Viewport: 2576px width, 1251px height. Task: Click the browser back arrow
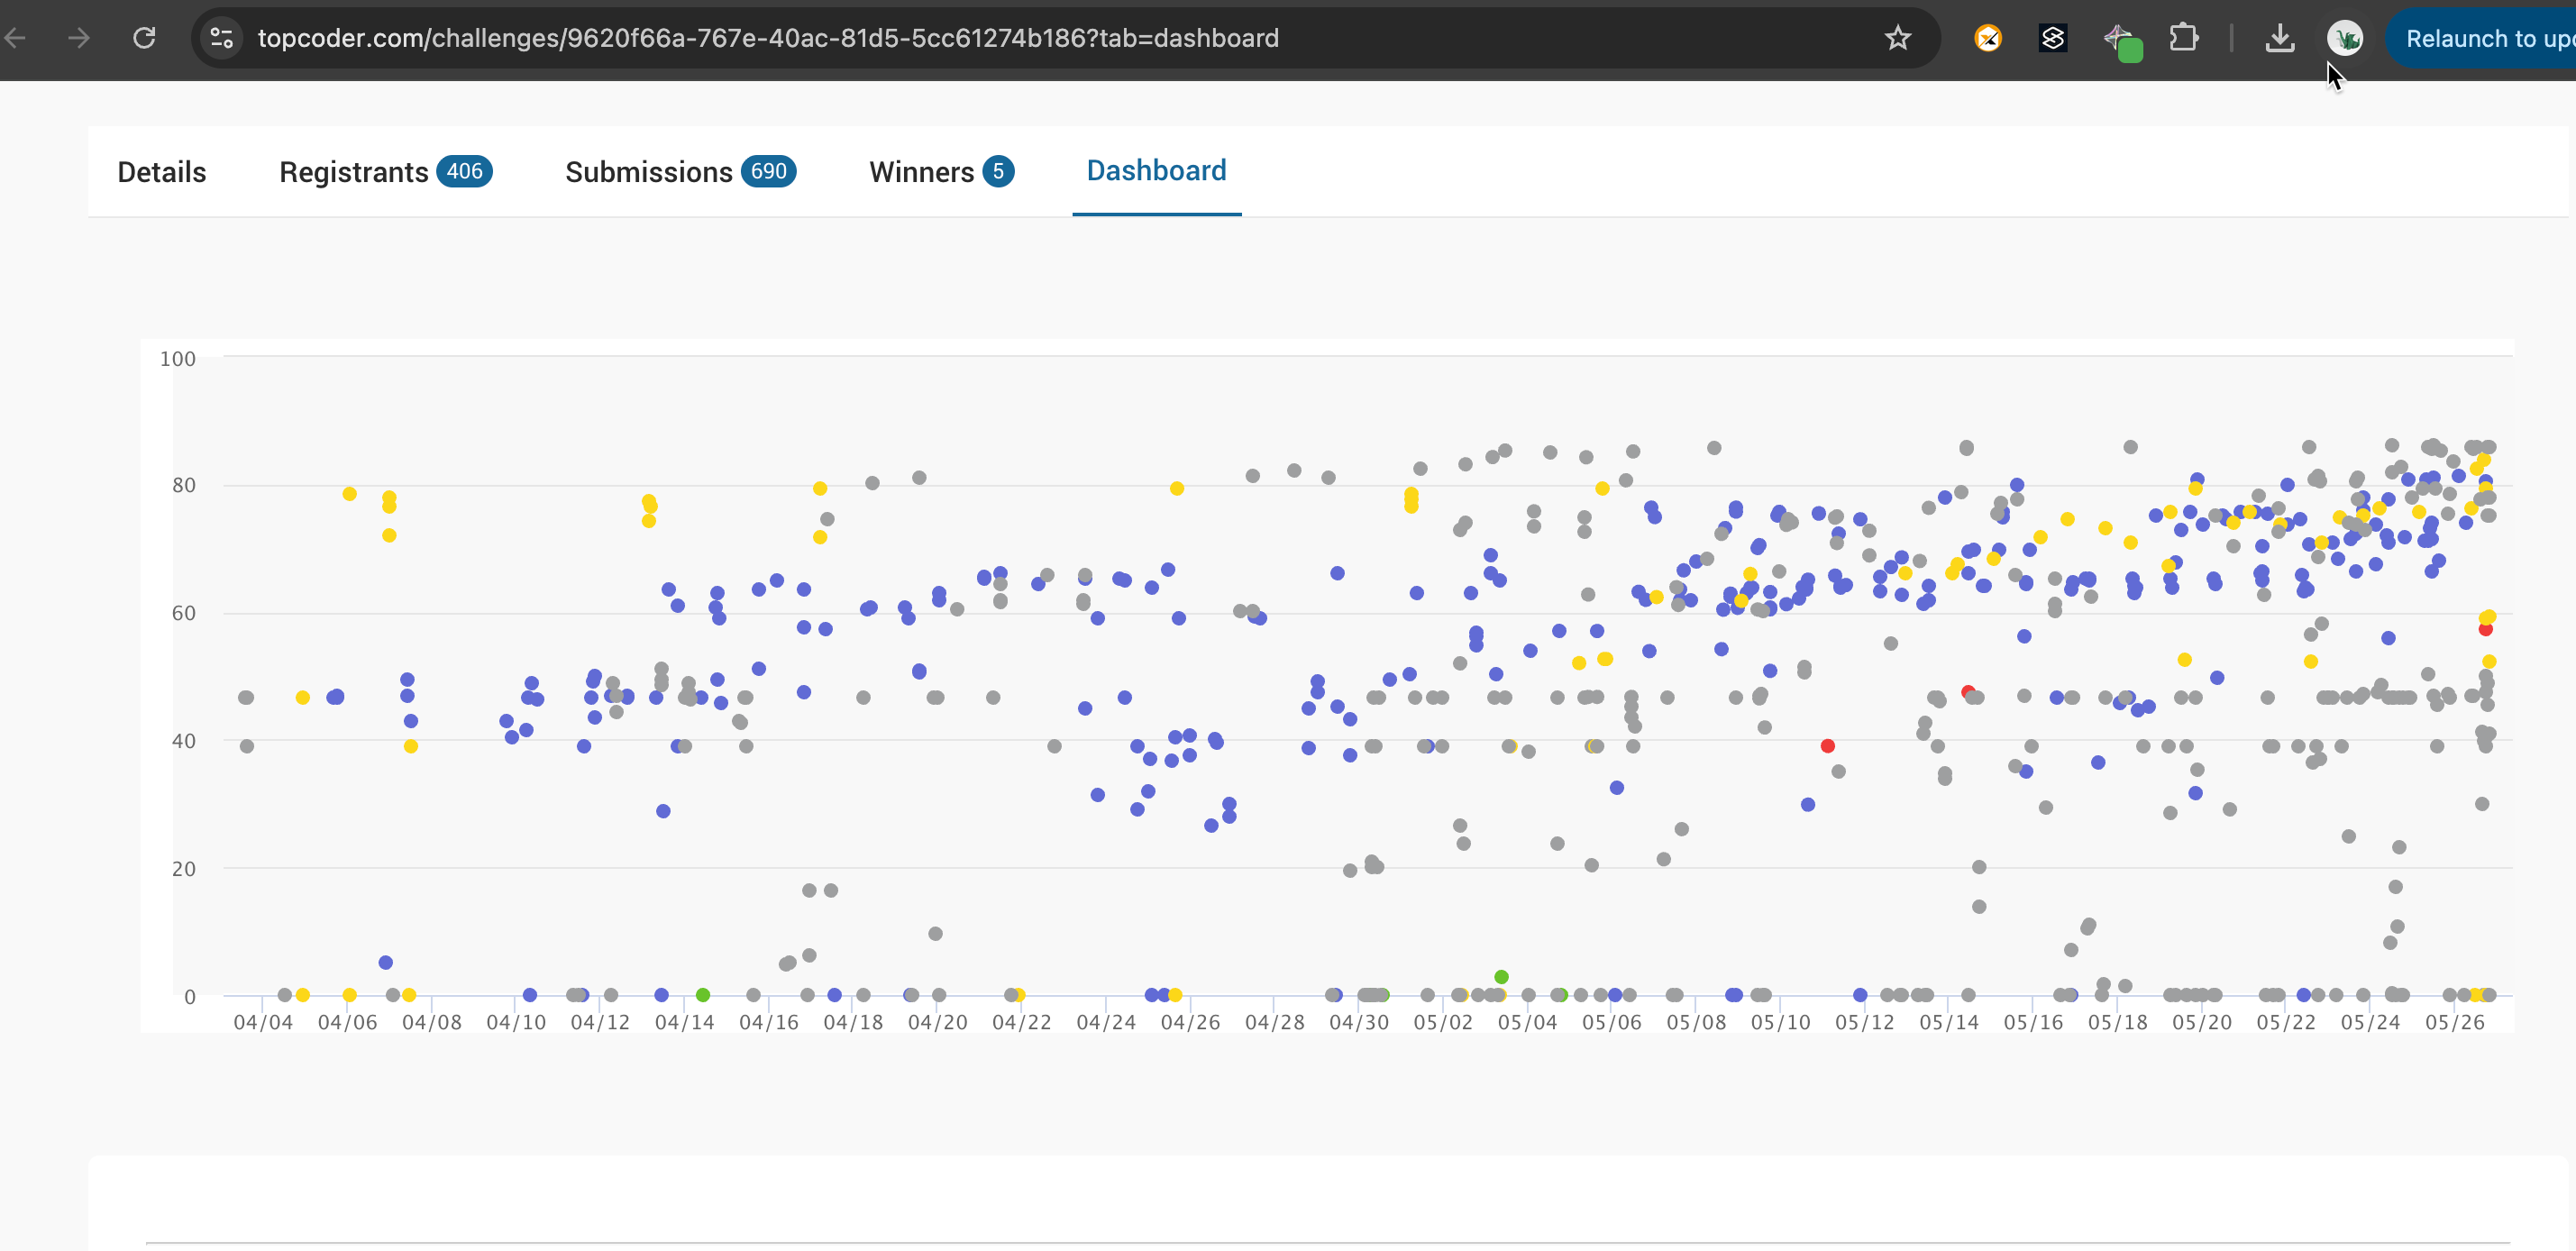15,38
